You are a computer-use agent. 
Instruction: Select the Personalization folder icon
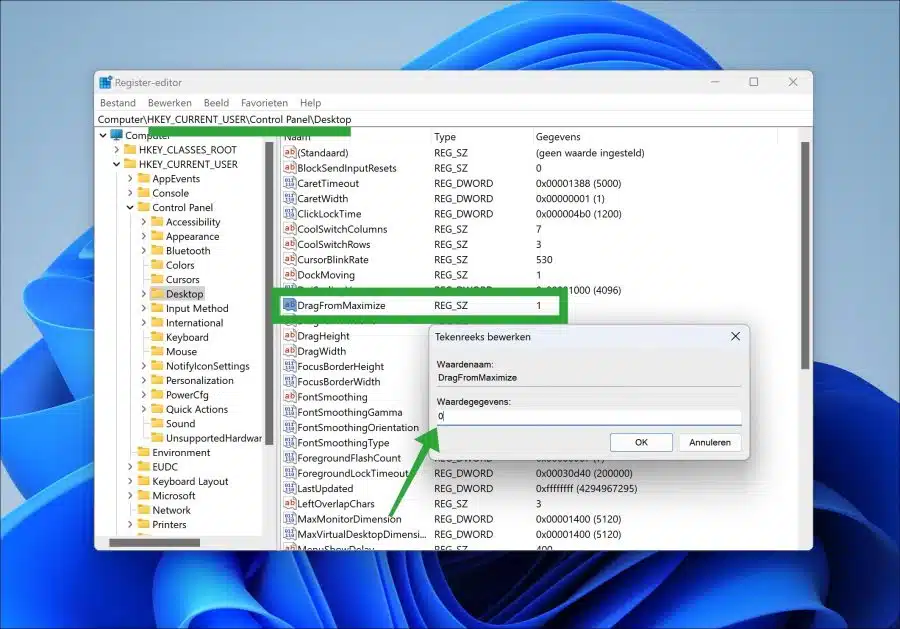pyautogui.click(x=157, y=380)
